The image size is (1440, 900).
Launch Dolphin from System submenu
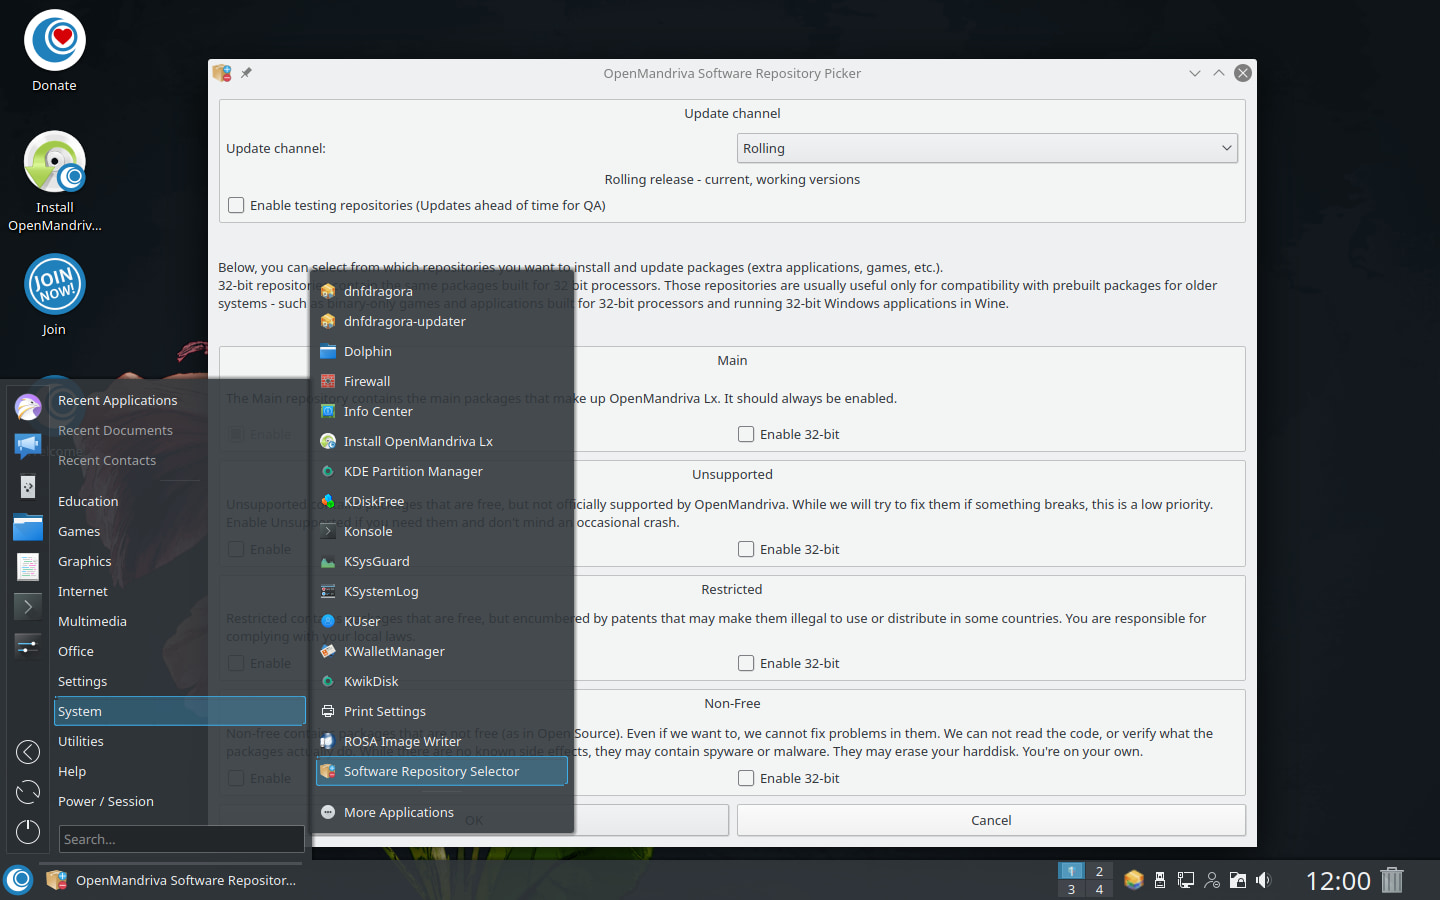coord(442,351)
